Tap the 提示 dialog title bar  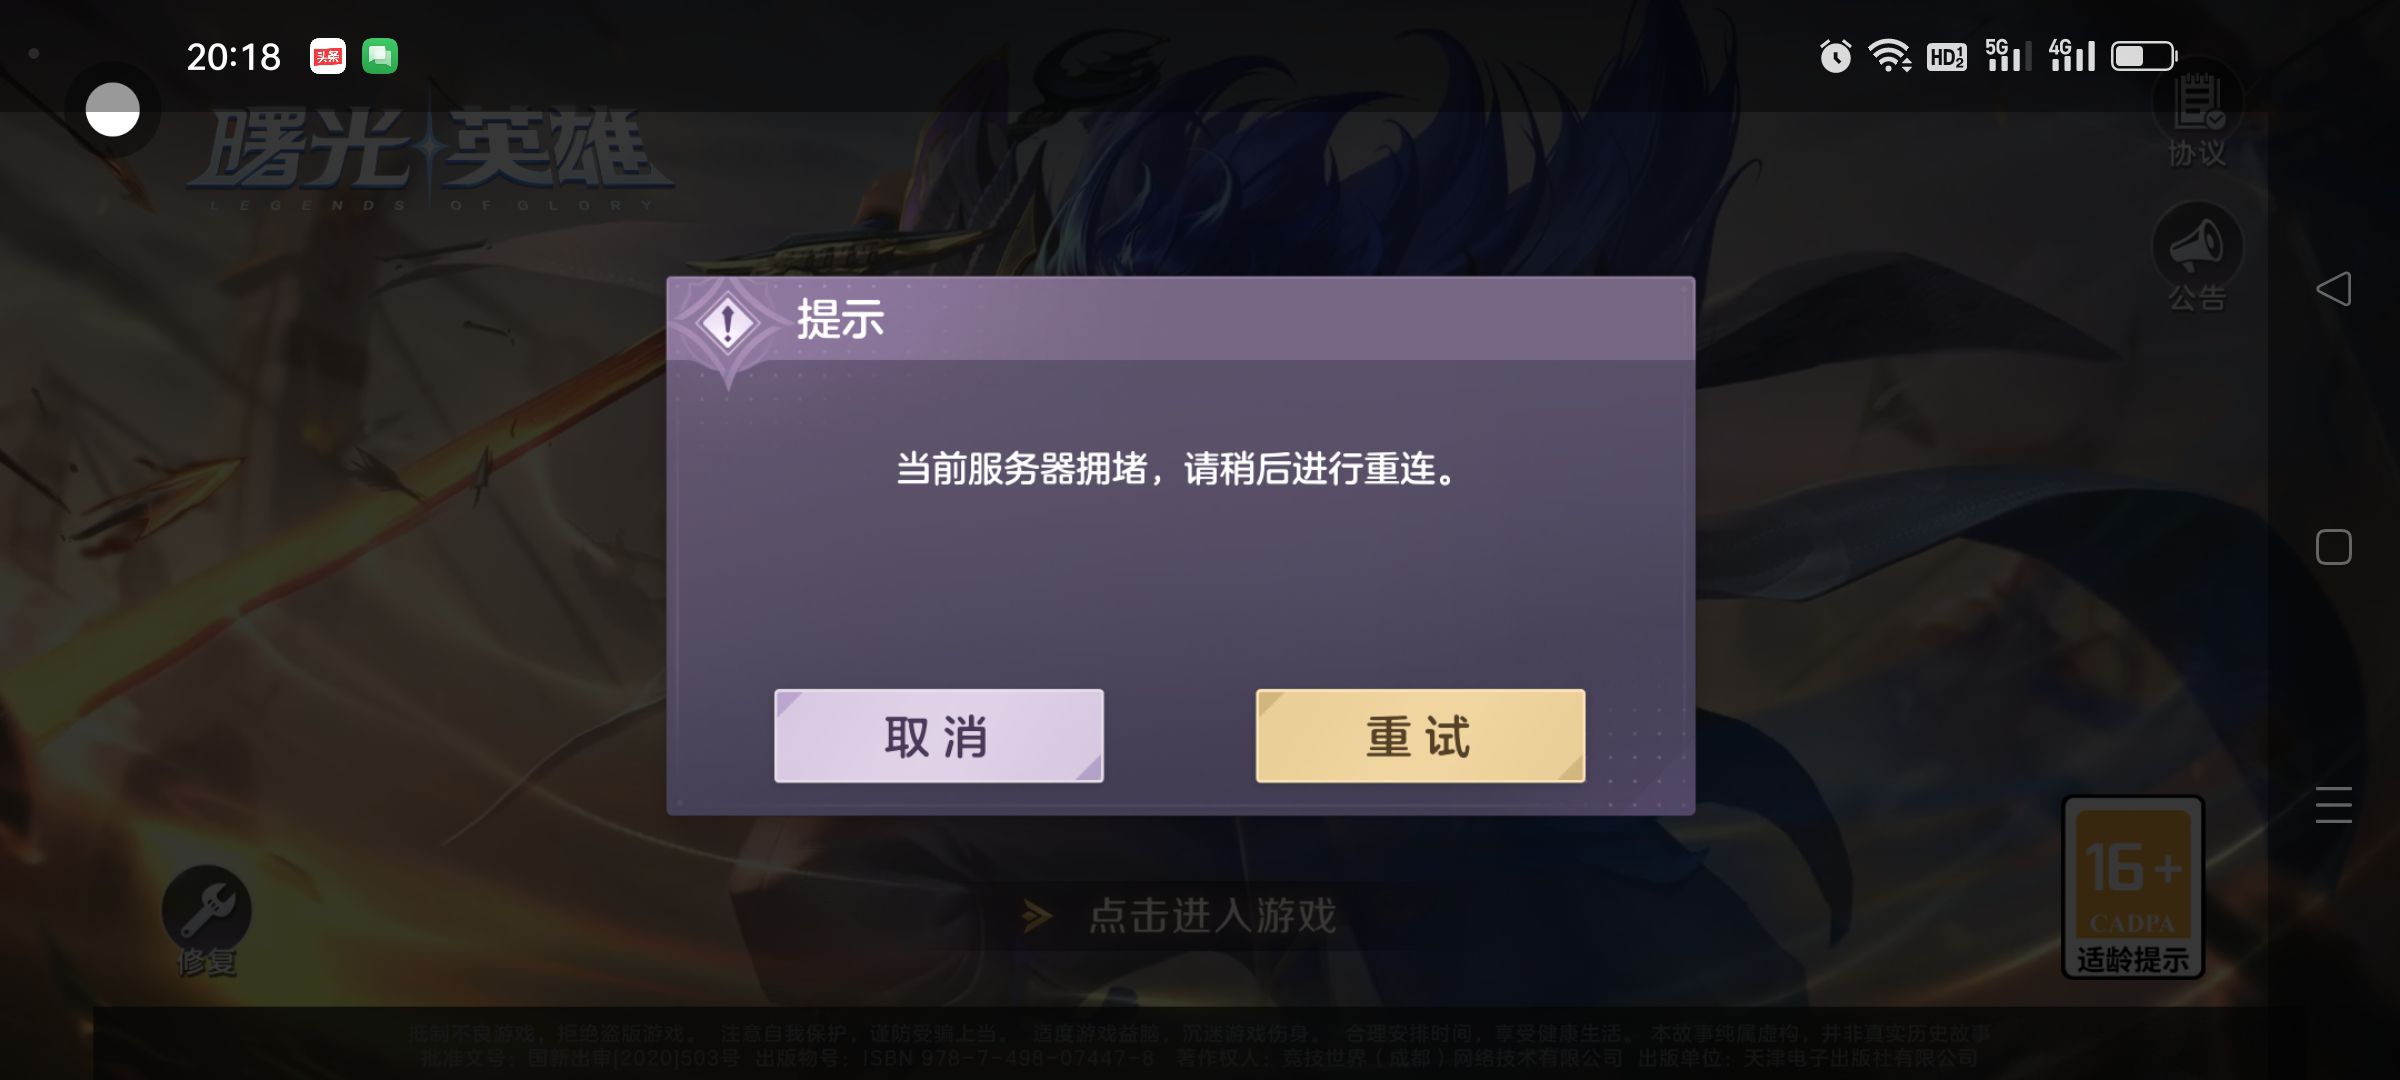(x=1181, y=319)
